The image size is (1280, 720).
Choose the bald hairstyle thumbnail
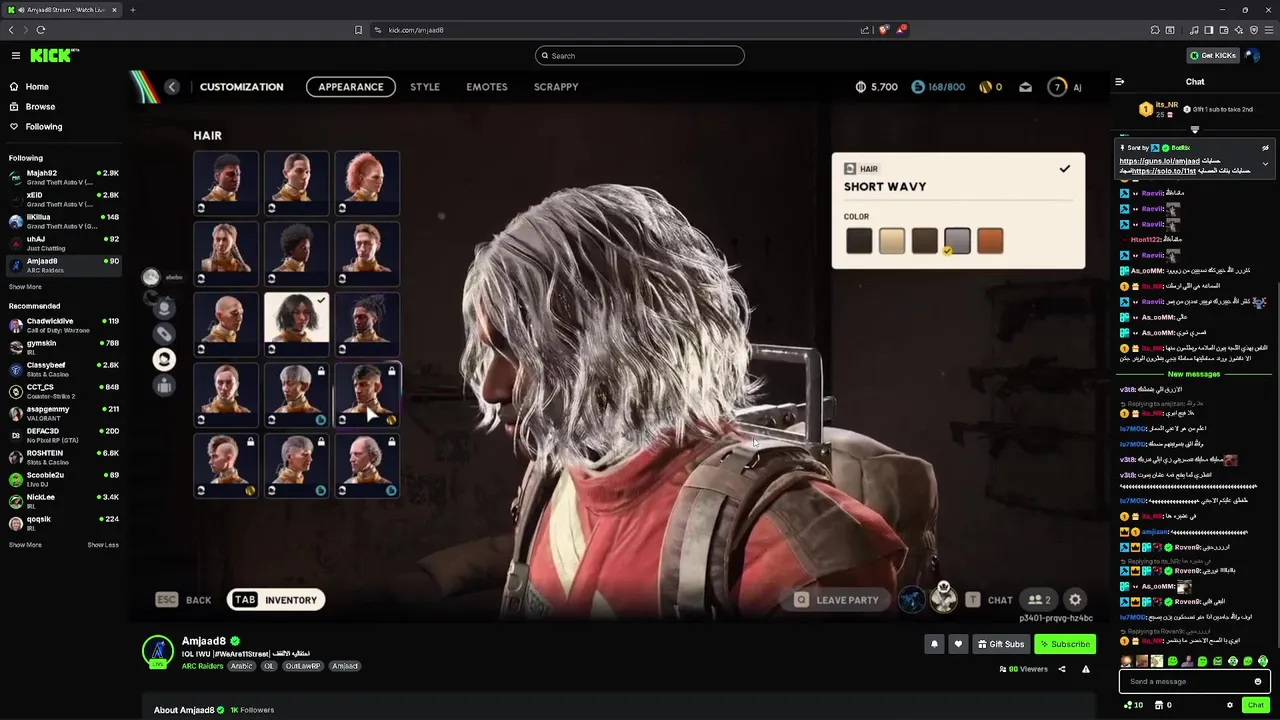(x=226, y=324)
